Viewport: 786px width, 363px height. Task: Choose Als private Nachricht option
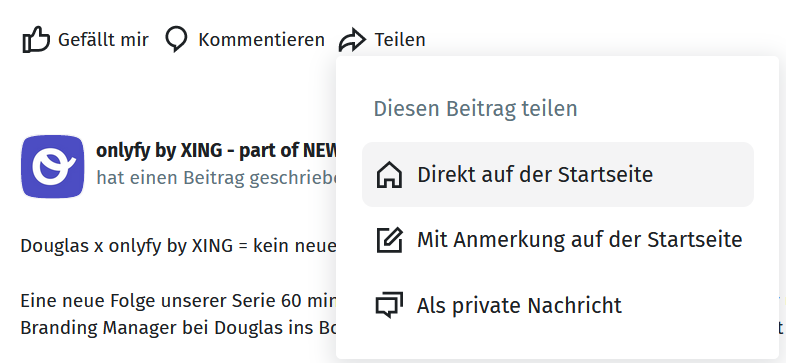(557, 305)
